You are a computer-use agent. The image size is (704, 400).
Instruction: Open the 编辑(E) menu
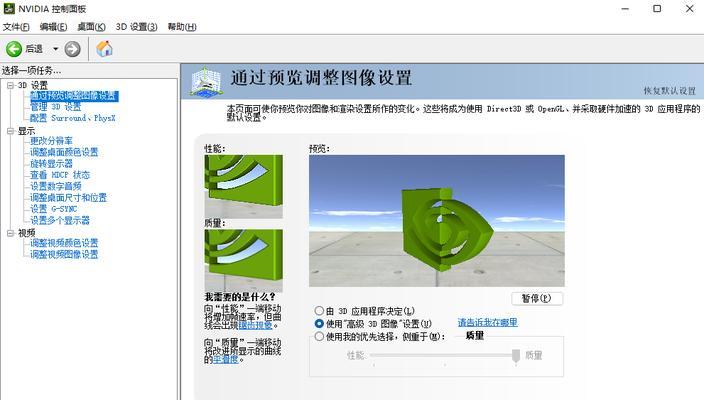click(x=53, y=27)
